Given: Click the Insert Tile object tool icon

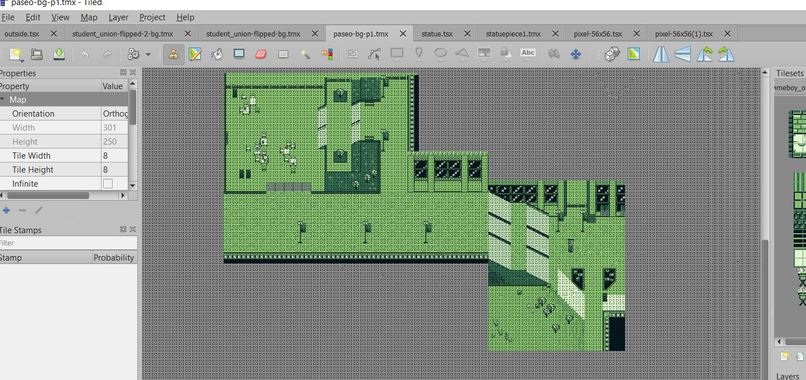Looking at the screenshot, I should (x=484, y=53).
